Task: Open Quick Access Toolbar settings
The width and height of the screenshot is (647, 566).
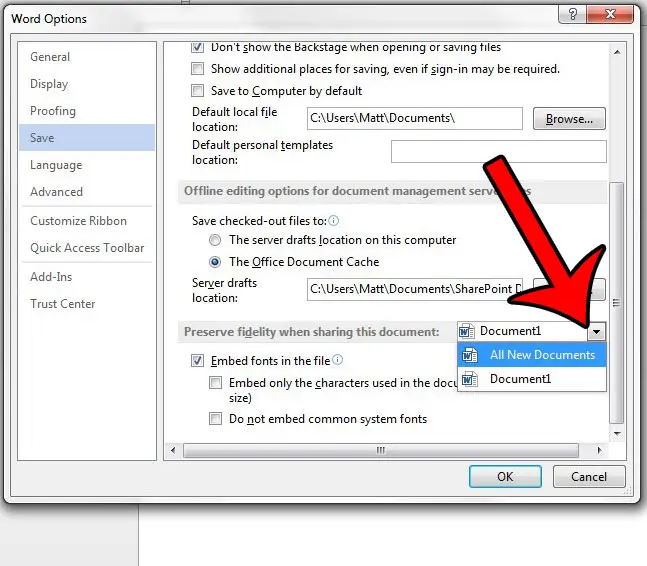Action: coord(87,248)
